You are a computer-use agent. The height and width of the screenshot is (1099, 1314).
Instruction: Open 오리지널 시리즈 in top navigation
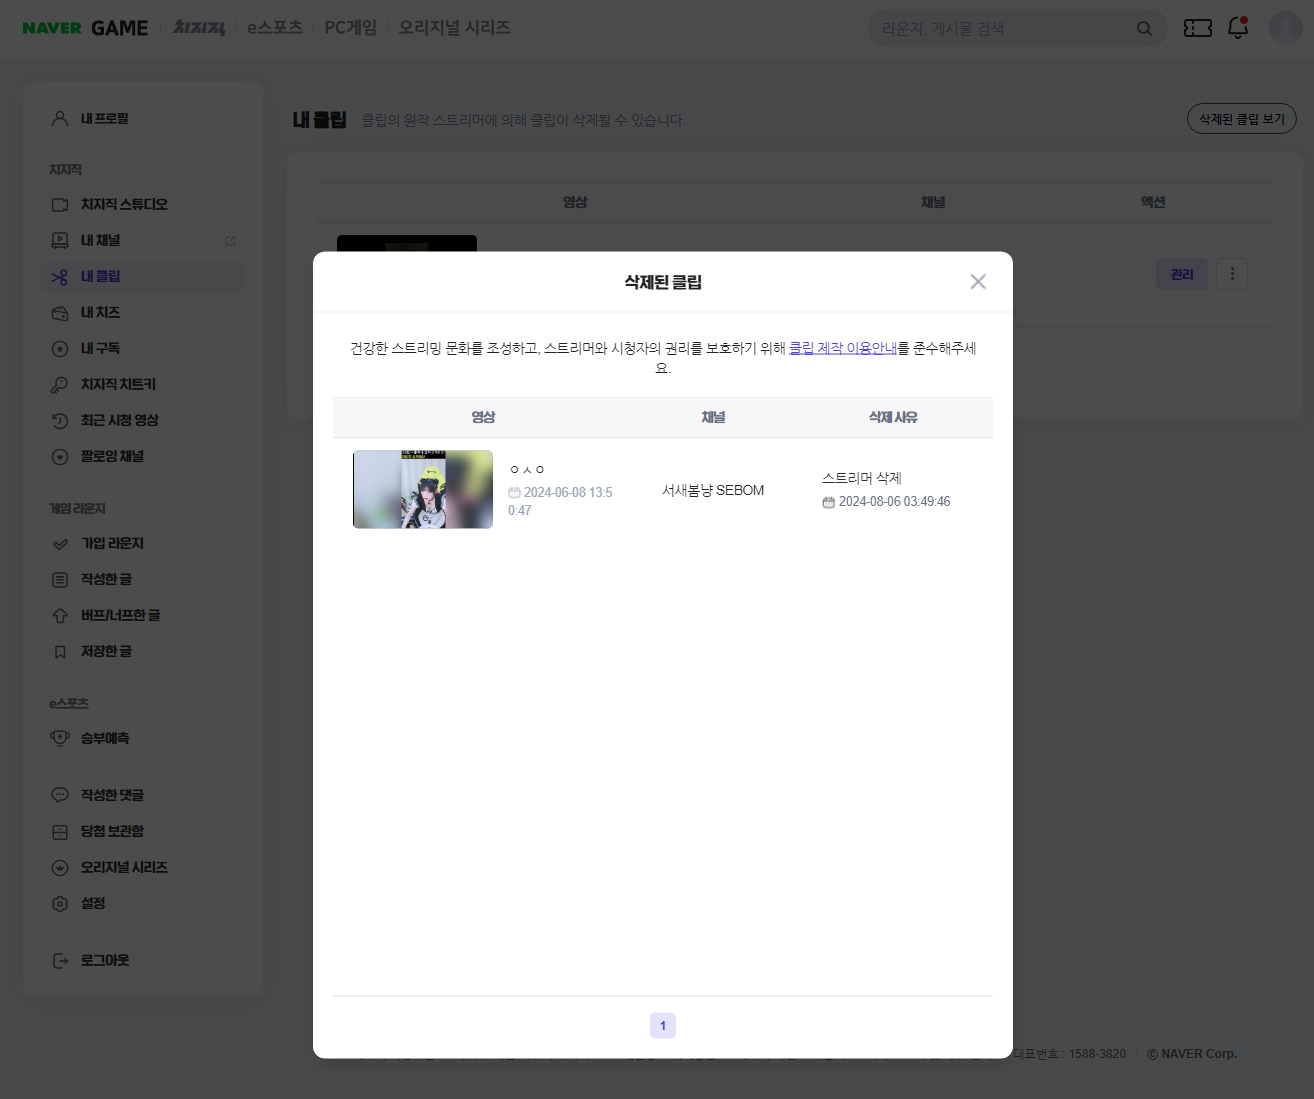click(454, 28)
